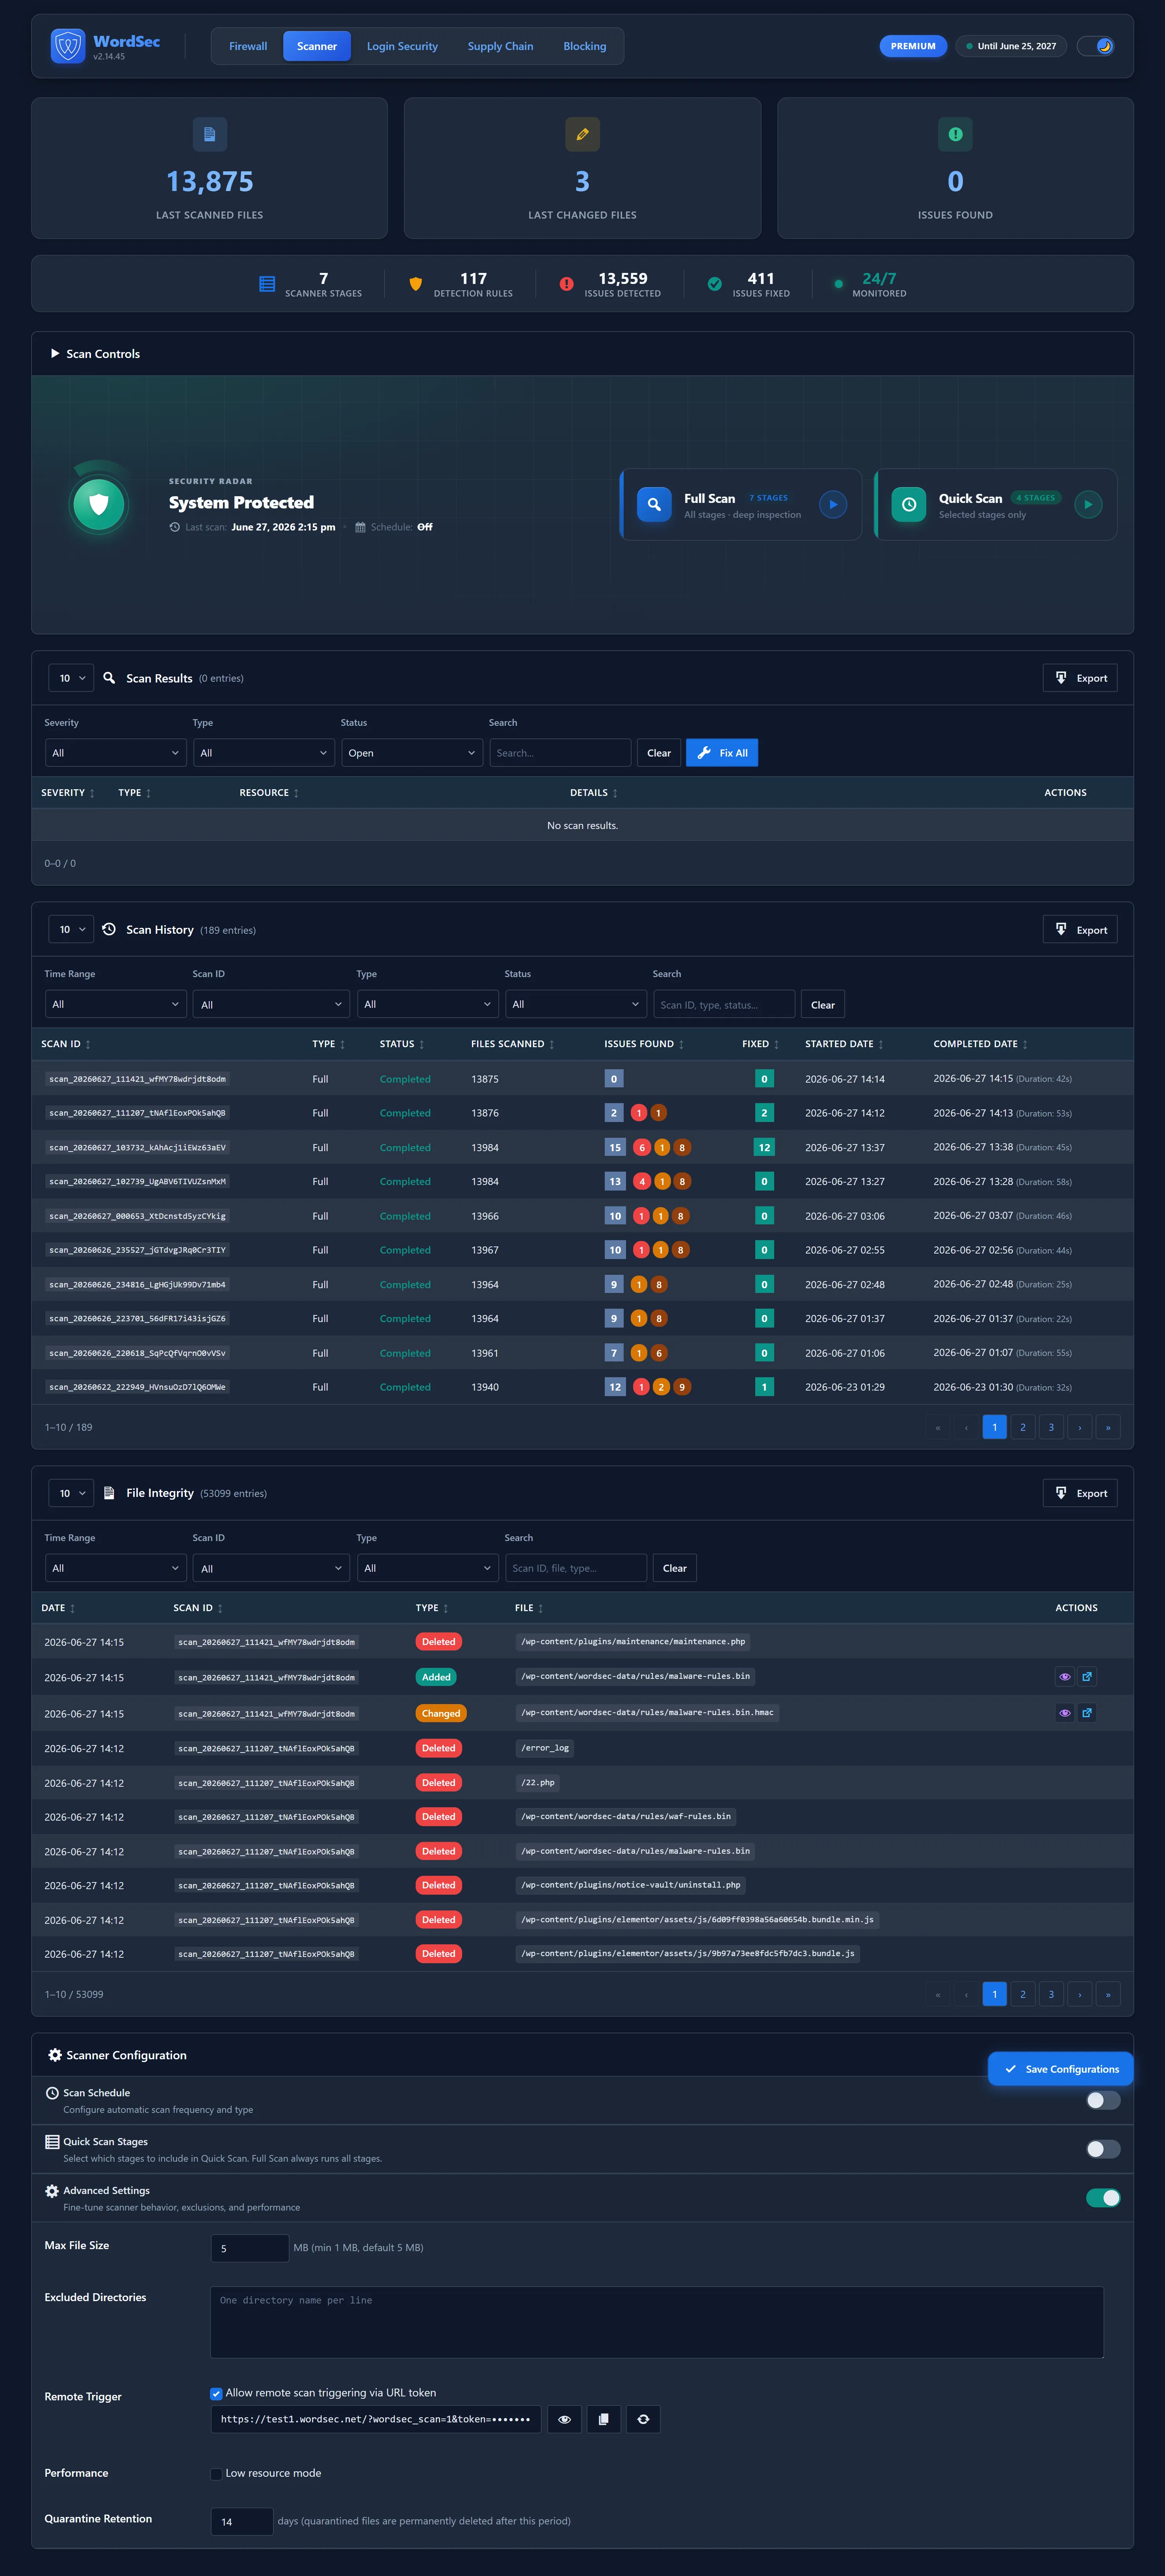View the malware-rules.bin.hmac file with the eye icon
Viewport: 1165px width, 2576px height.
(x=1065, y=1713)
